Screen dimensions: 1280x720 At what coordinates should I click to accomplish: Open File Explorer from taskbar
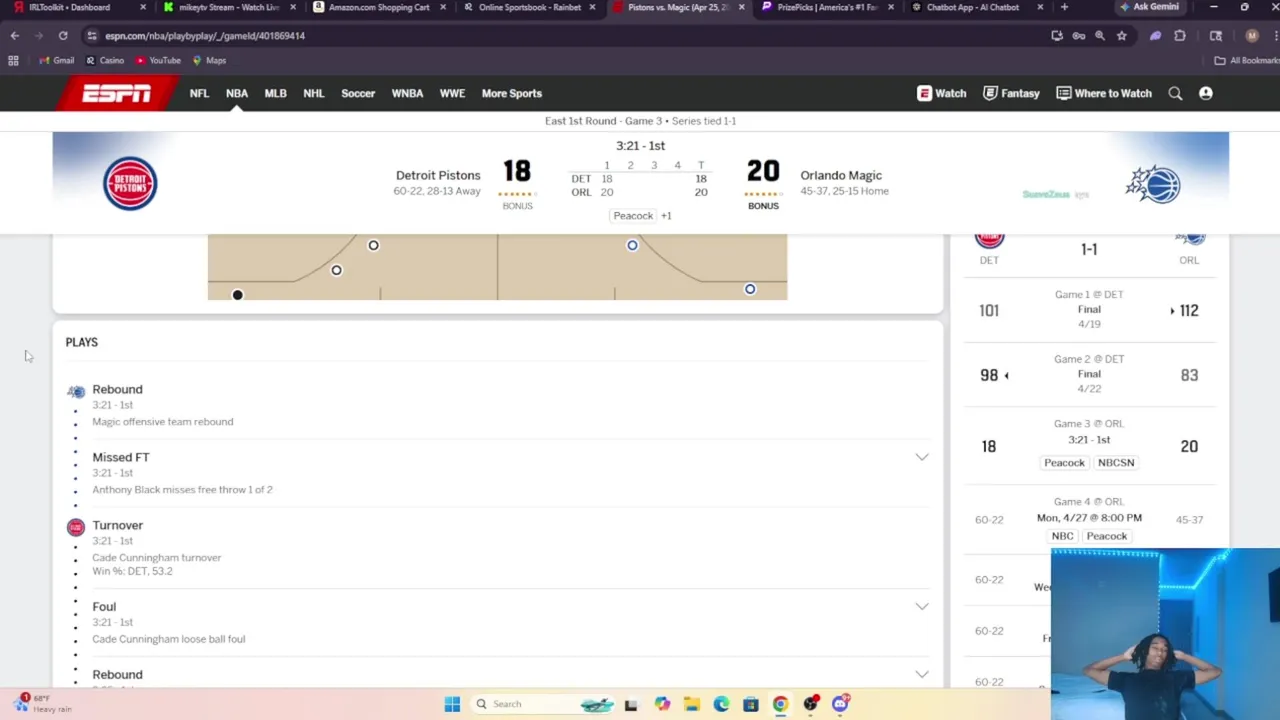691,704
